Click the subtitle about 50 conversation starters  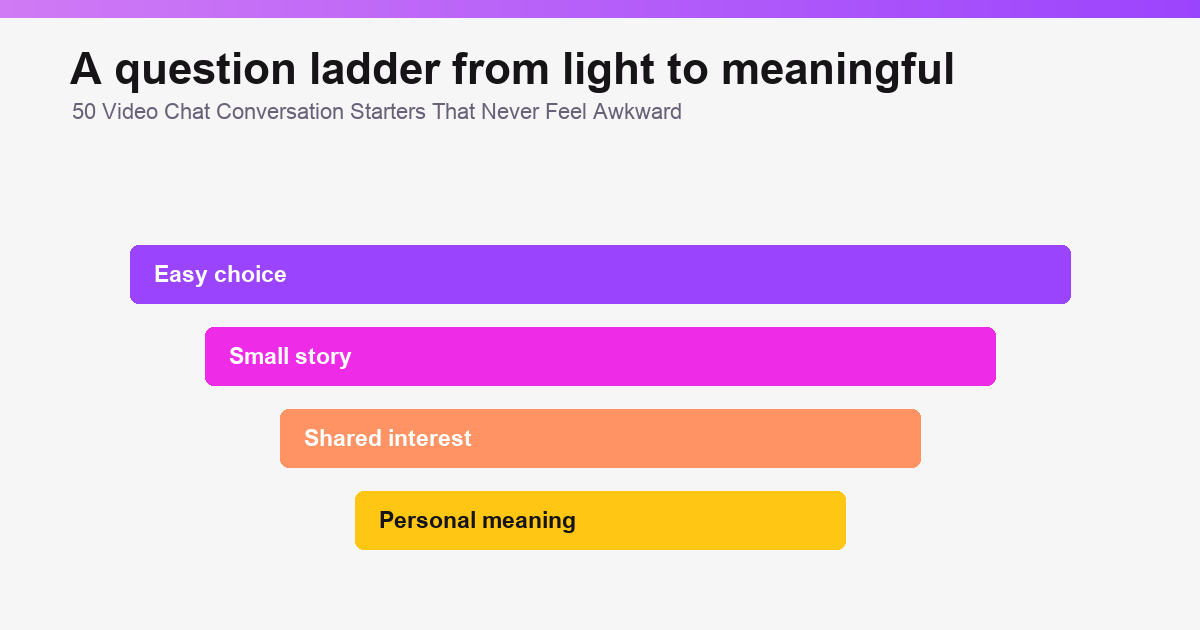377,112
